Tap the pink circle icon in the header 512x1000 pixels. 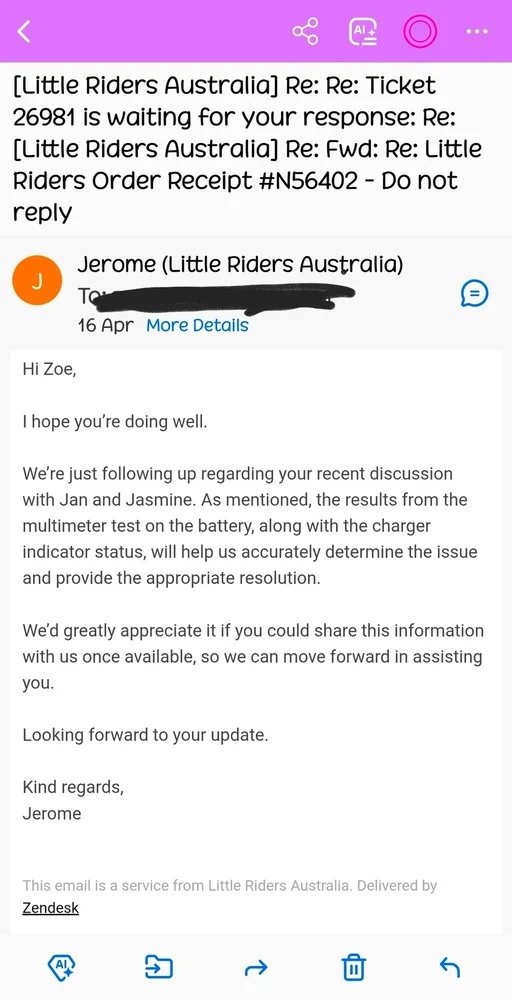click(420, 31)
